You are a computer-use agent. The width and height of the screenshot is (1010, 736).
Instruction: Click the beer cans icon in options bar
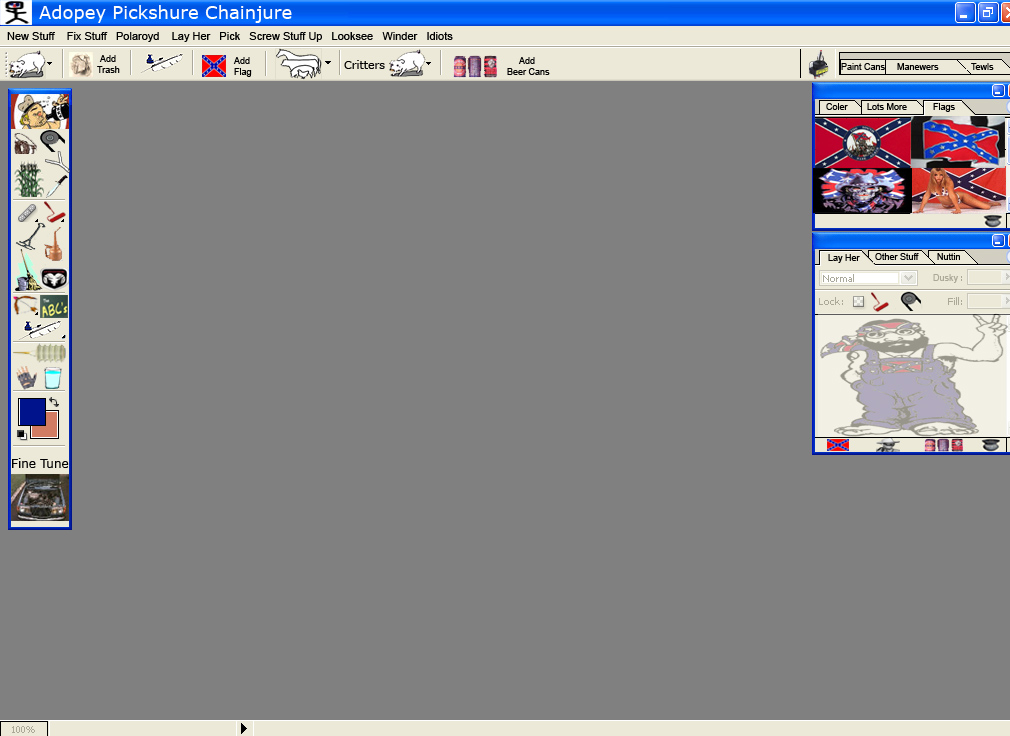(x=475, y=66)
